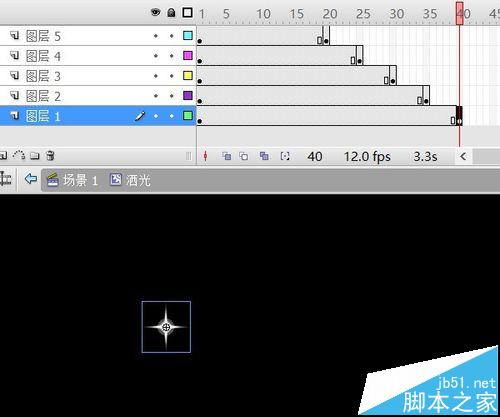Click the magenta outline swatch of 图层 4
The height and width of the screenshot is (417, 500).
pos(188,56)
